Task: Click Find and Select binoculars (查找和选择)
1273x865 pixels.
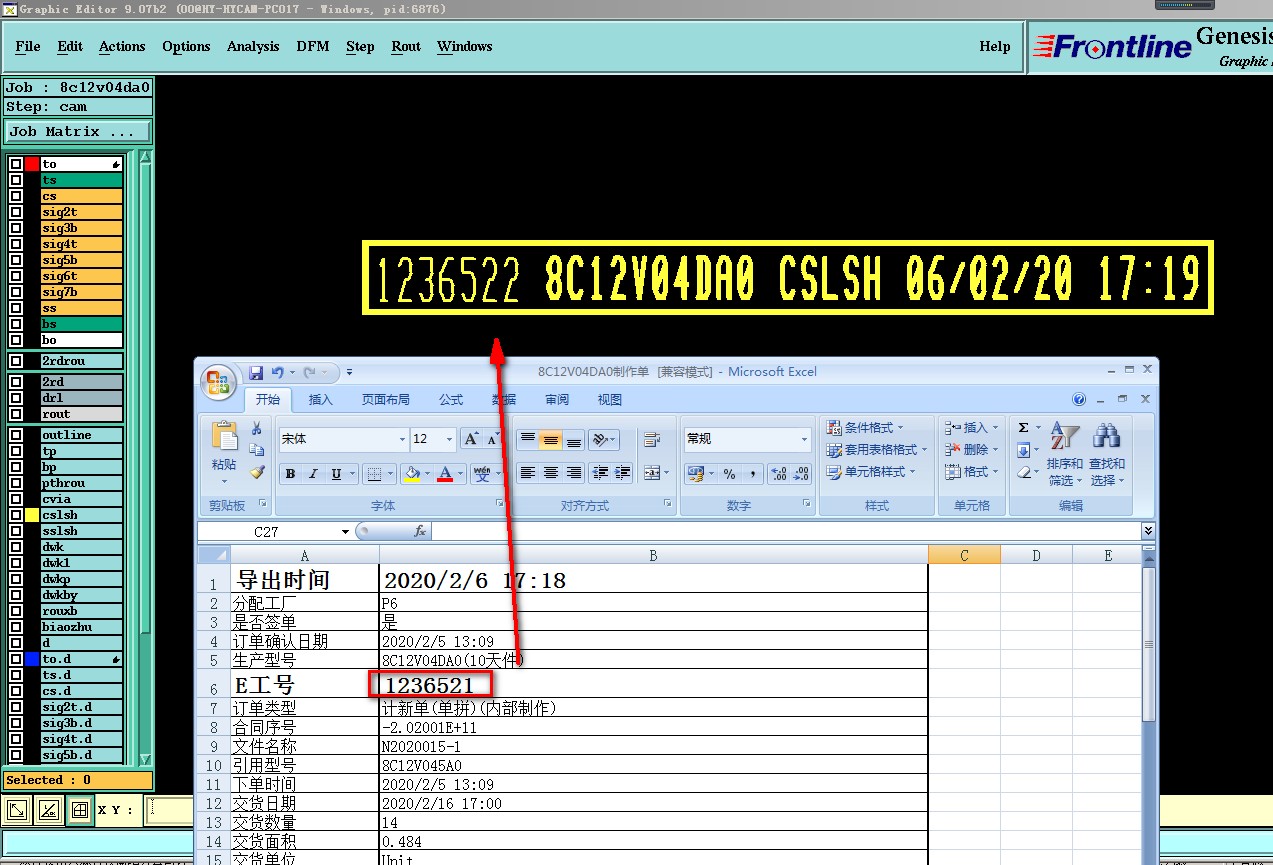Action: pos(1107,454)
